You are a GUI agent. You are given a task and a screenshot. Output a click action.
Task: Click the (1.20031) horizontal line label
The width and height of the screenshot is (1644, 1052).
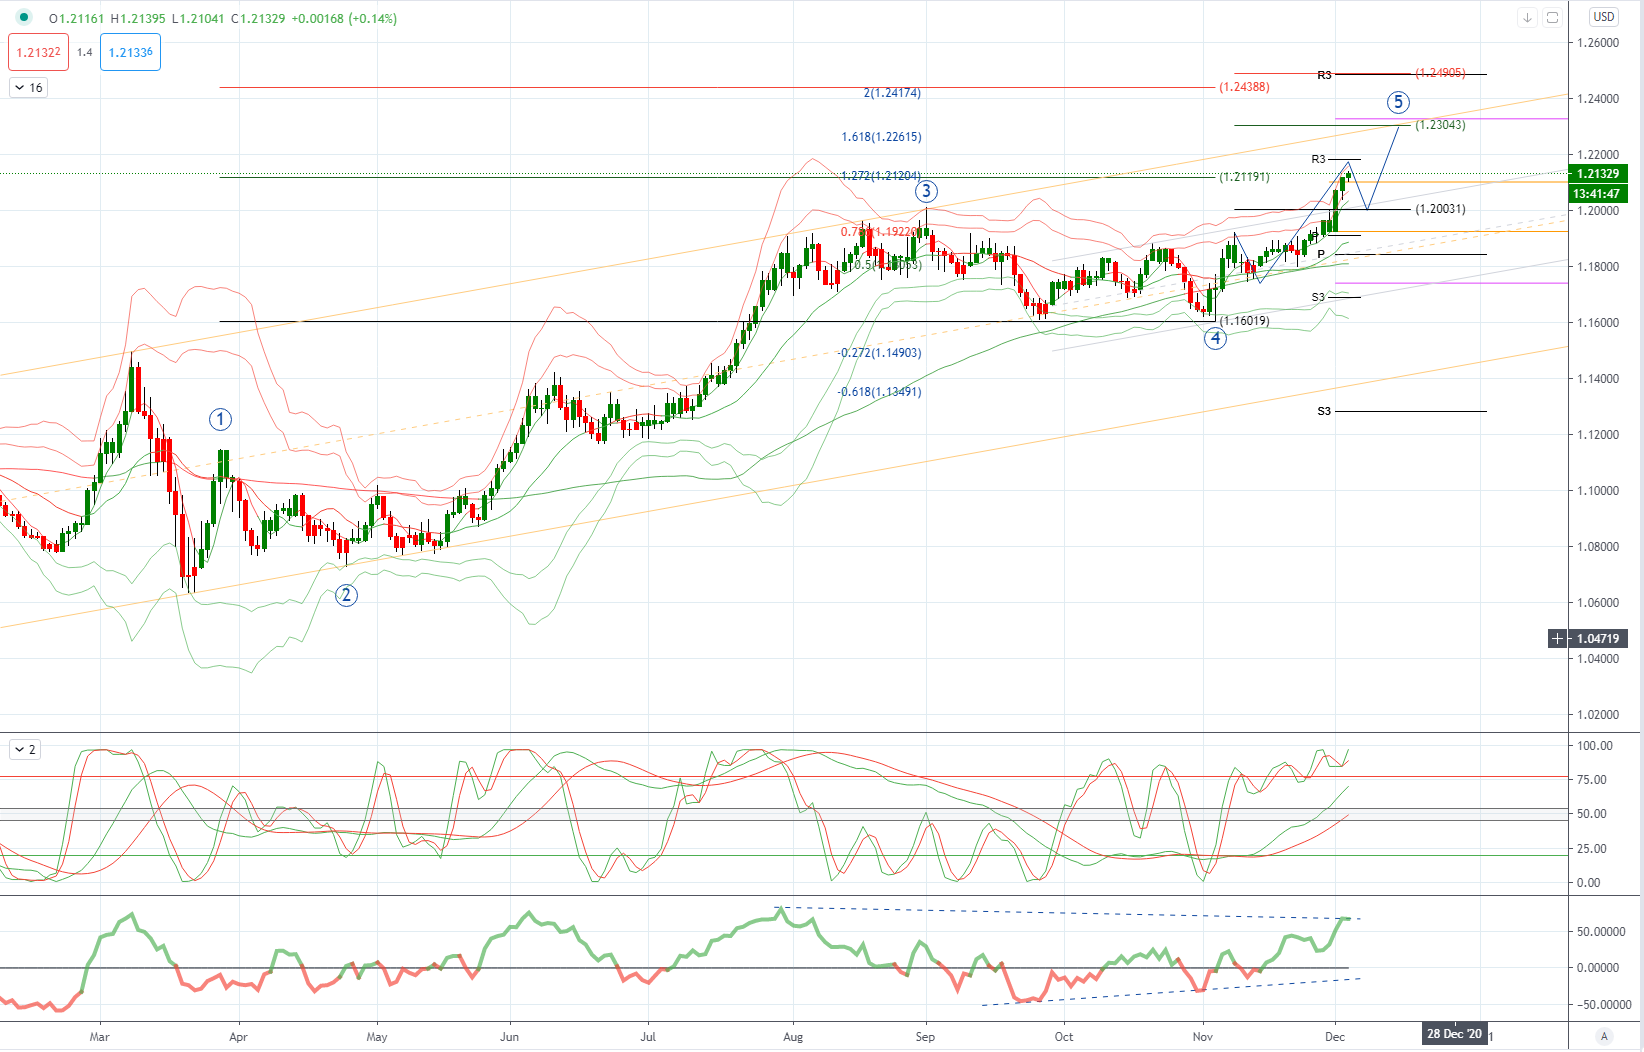(1440, 209)
